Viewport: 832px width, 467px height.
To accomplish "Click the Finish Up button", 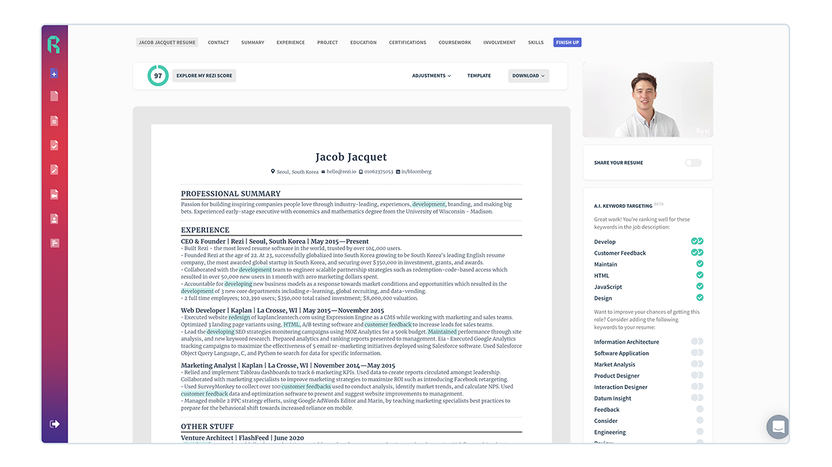I will coord(567,42).
